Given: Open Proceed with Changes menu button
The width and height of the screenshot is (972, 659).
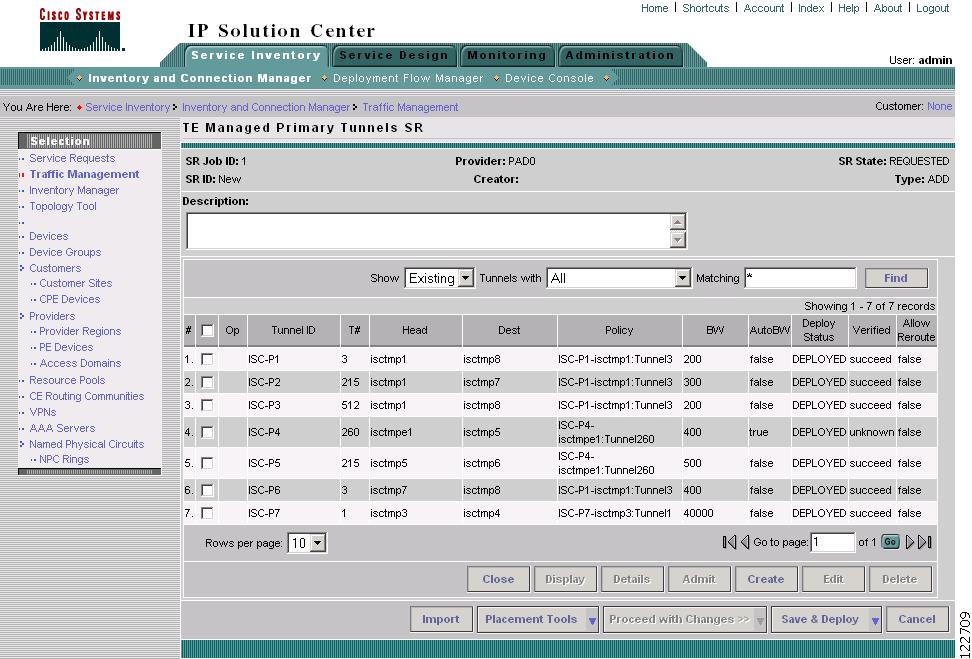Looking at the screenshot, I should 684,619.
